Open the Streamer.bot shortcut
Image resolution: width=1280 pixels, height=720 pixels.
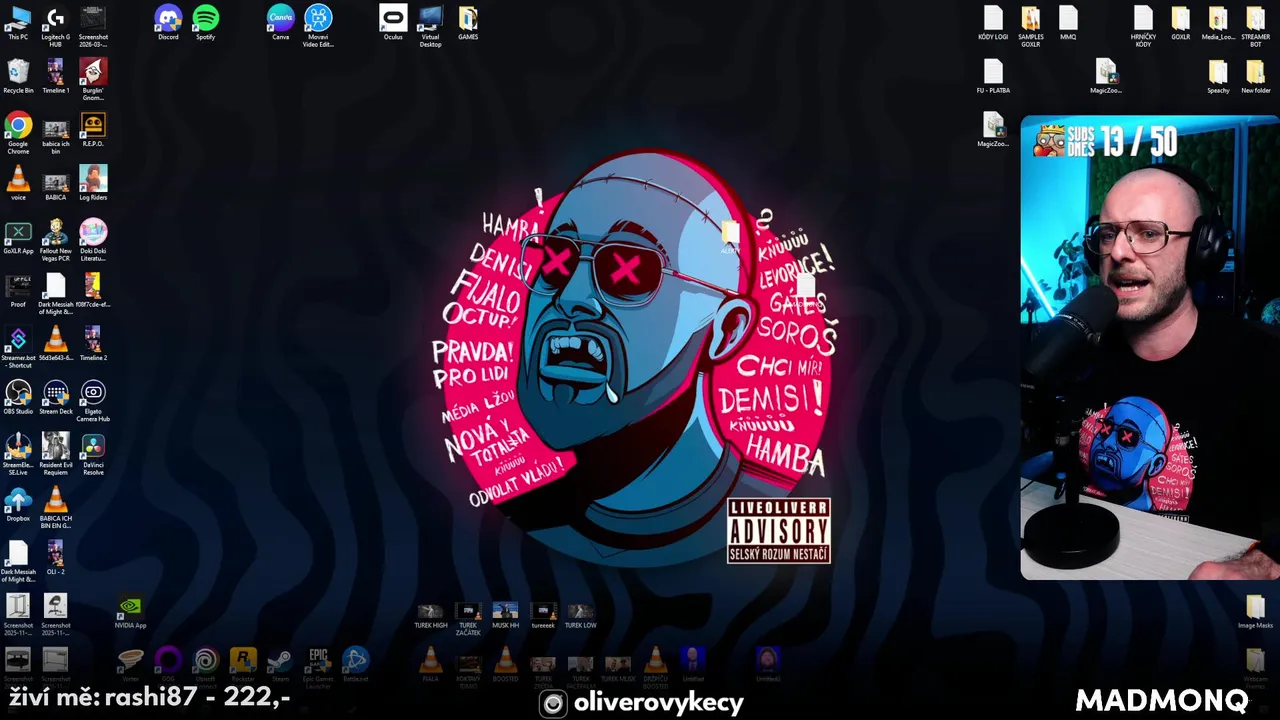(x=18, y=347)
